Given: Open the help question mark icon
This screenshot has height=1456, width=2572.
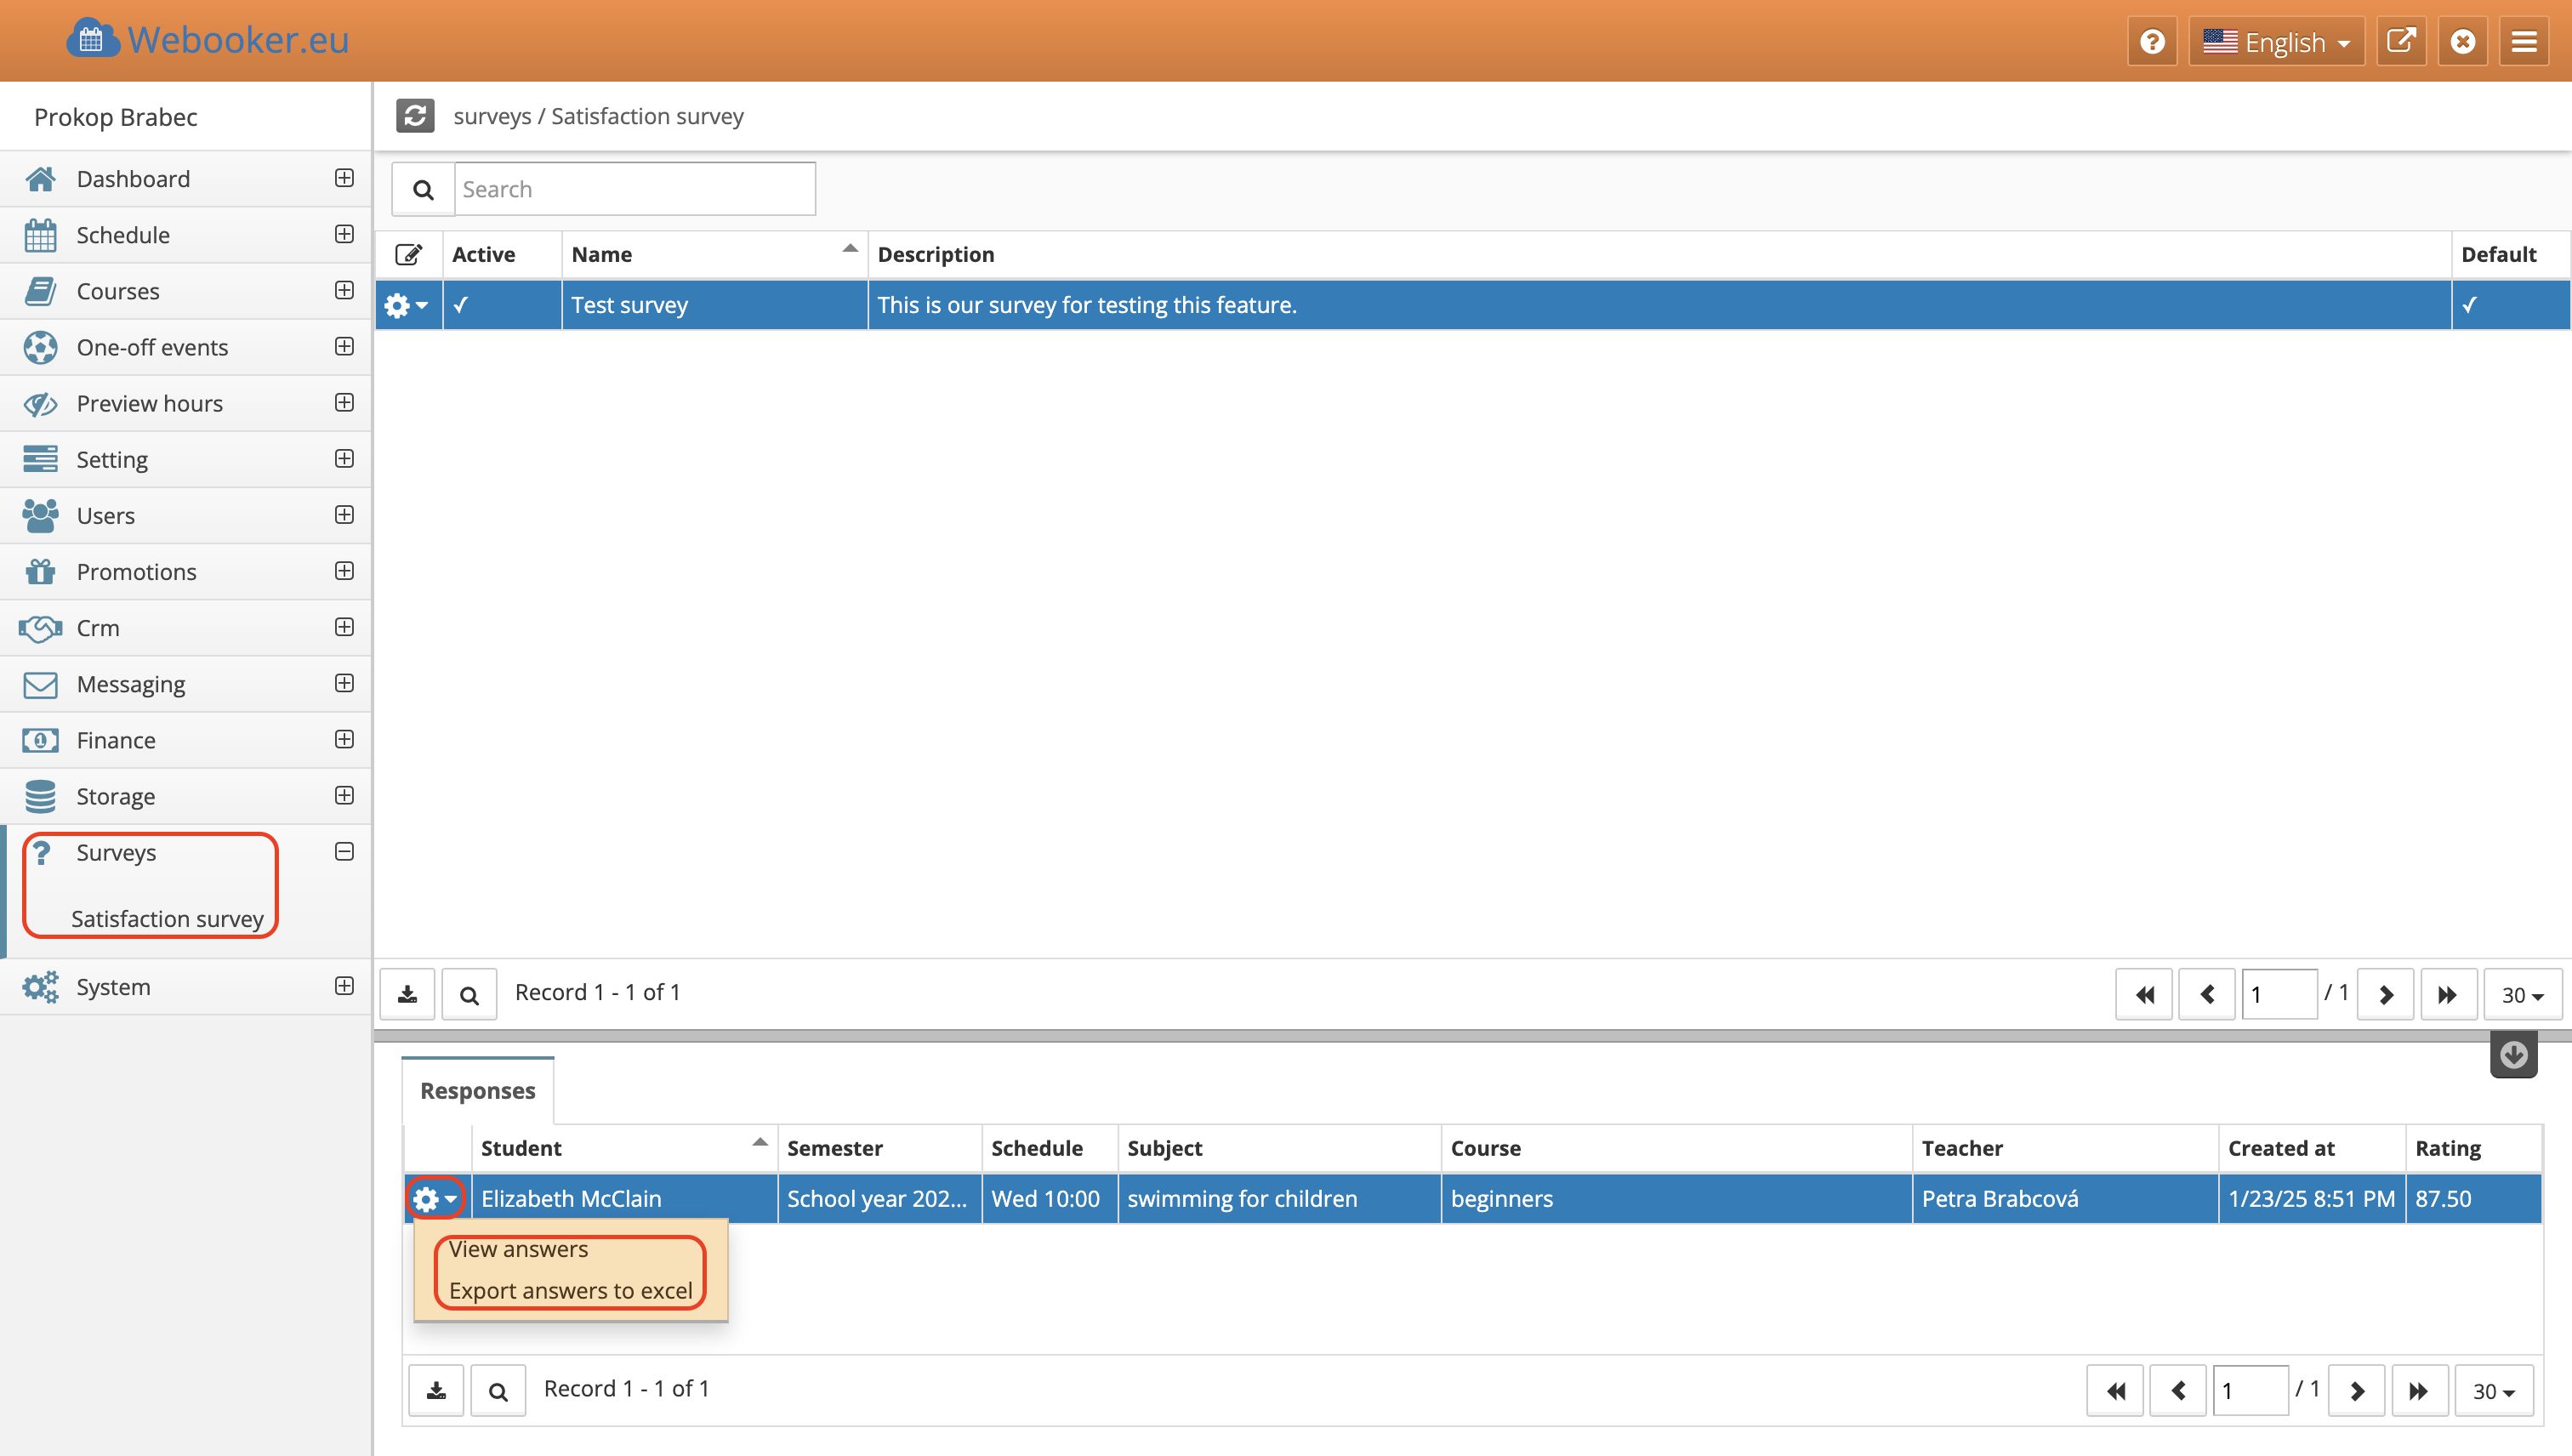Looking at the screenshot, I should tap(2152, 42).
